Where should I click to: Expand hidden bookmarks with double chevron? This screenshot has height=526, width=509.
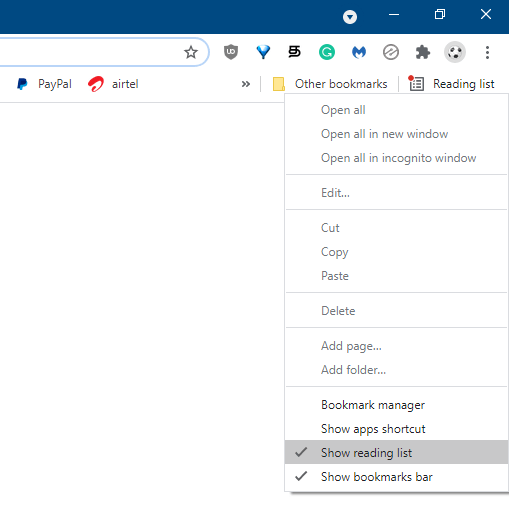pos(246,84)
